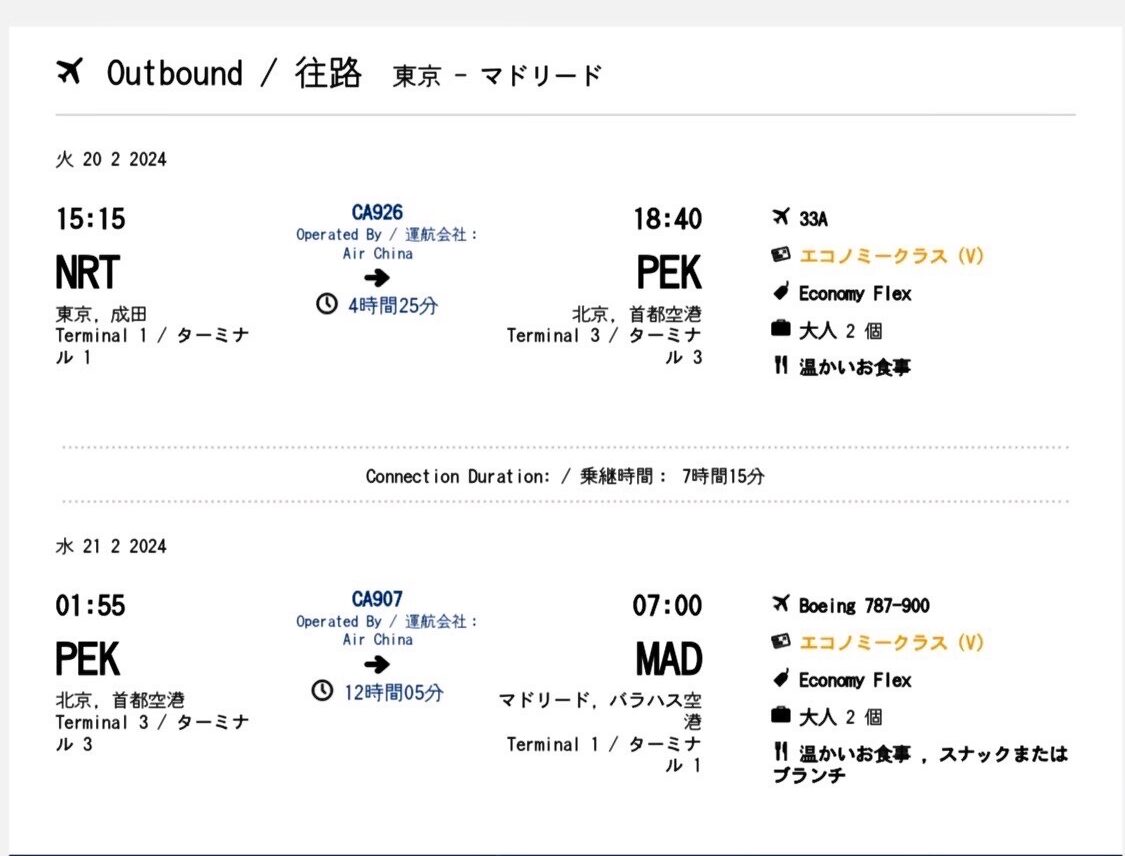Click the airplane icon beside Boeing 787-900
The image size is (1125, 856).
[781, 605]
